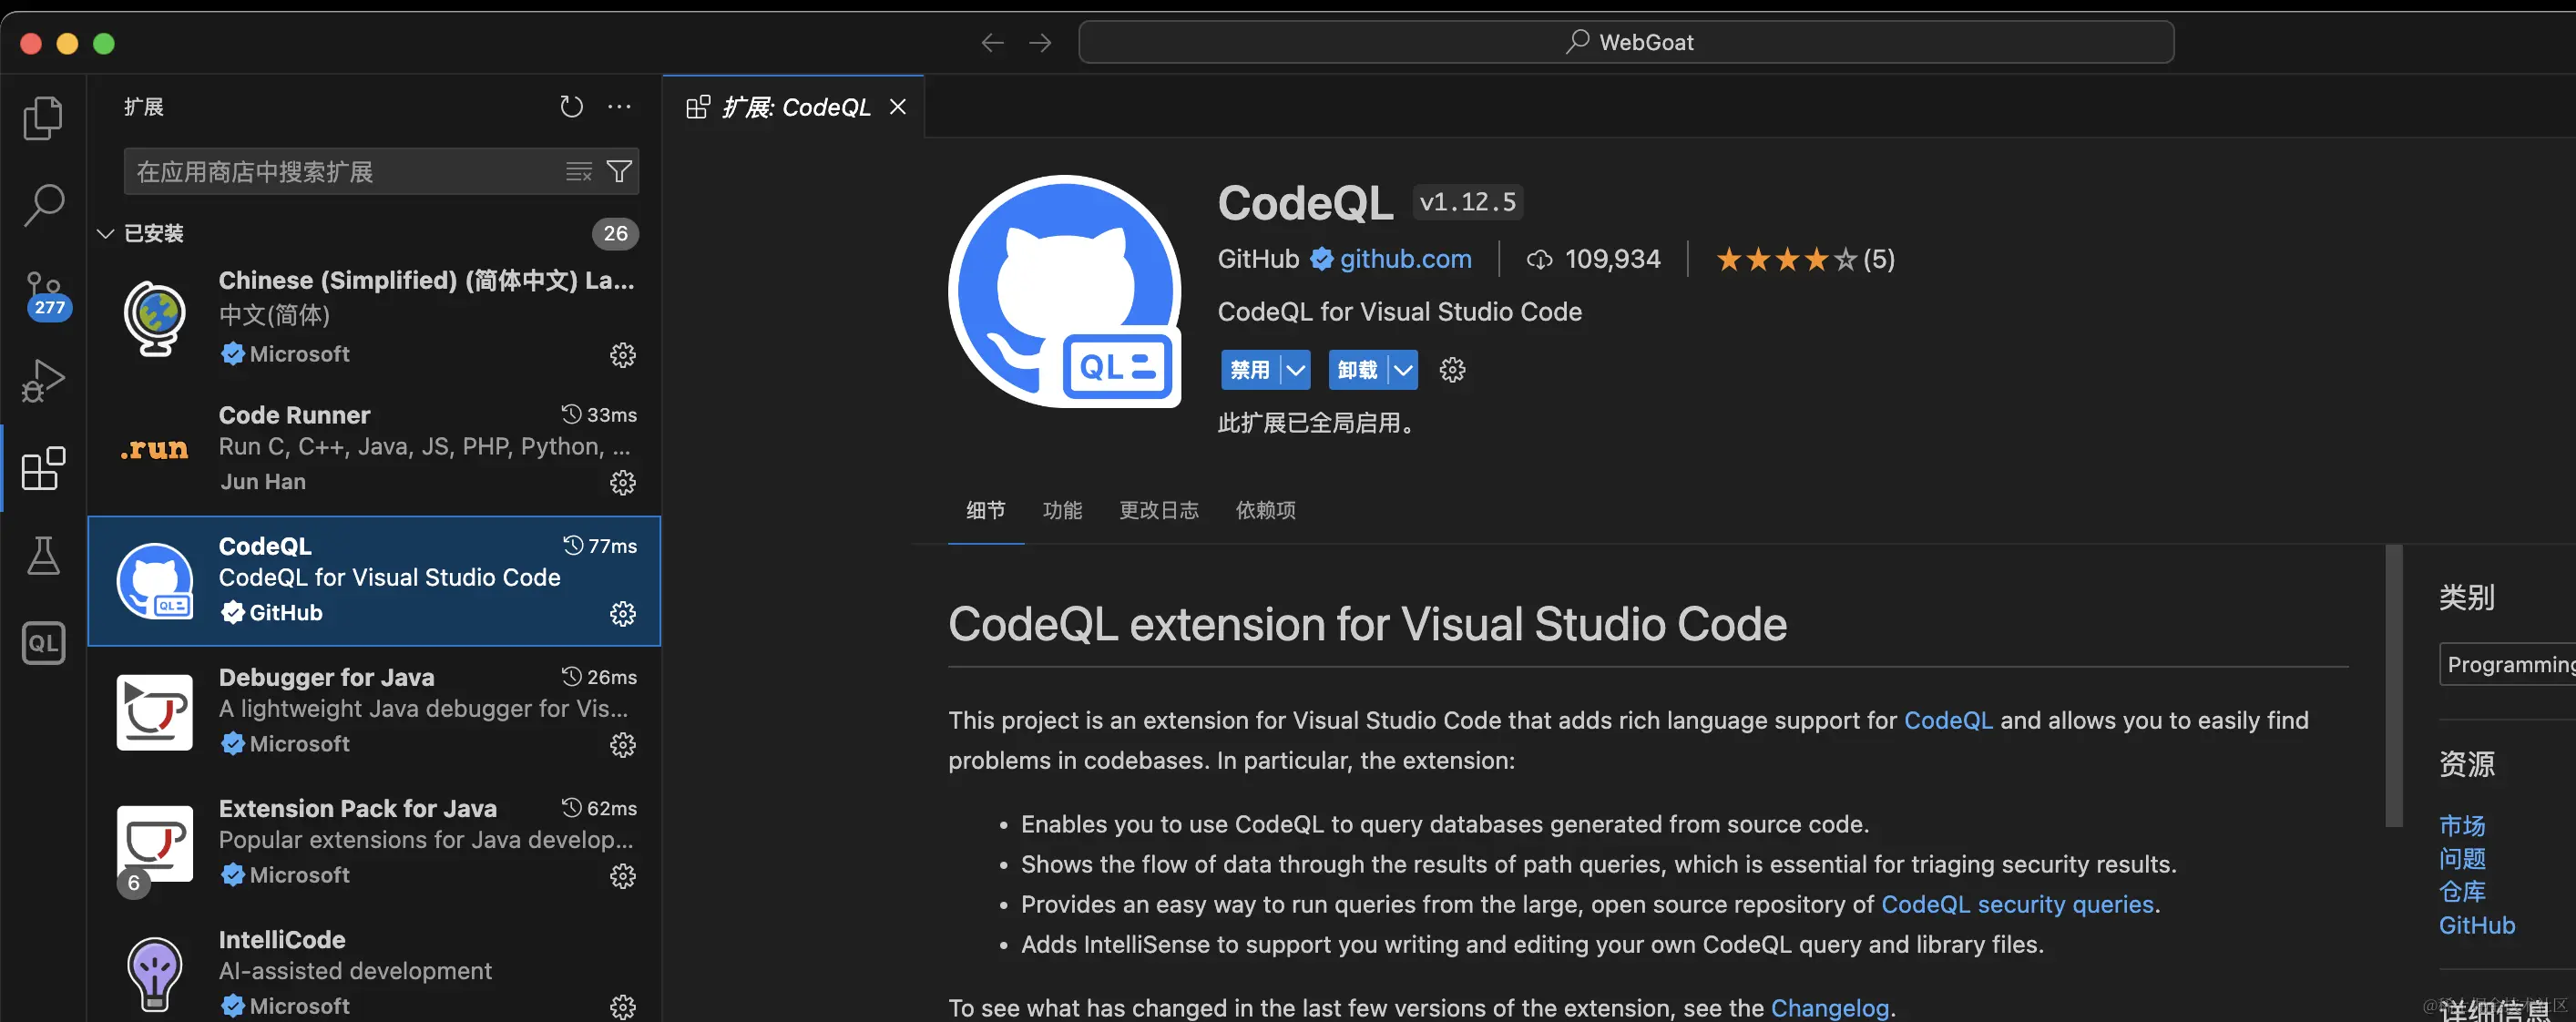Manage CodeQL list item gear icon
2576x1022 pixels.
[x=623, y=614]
